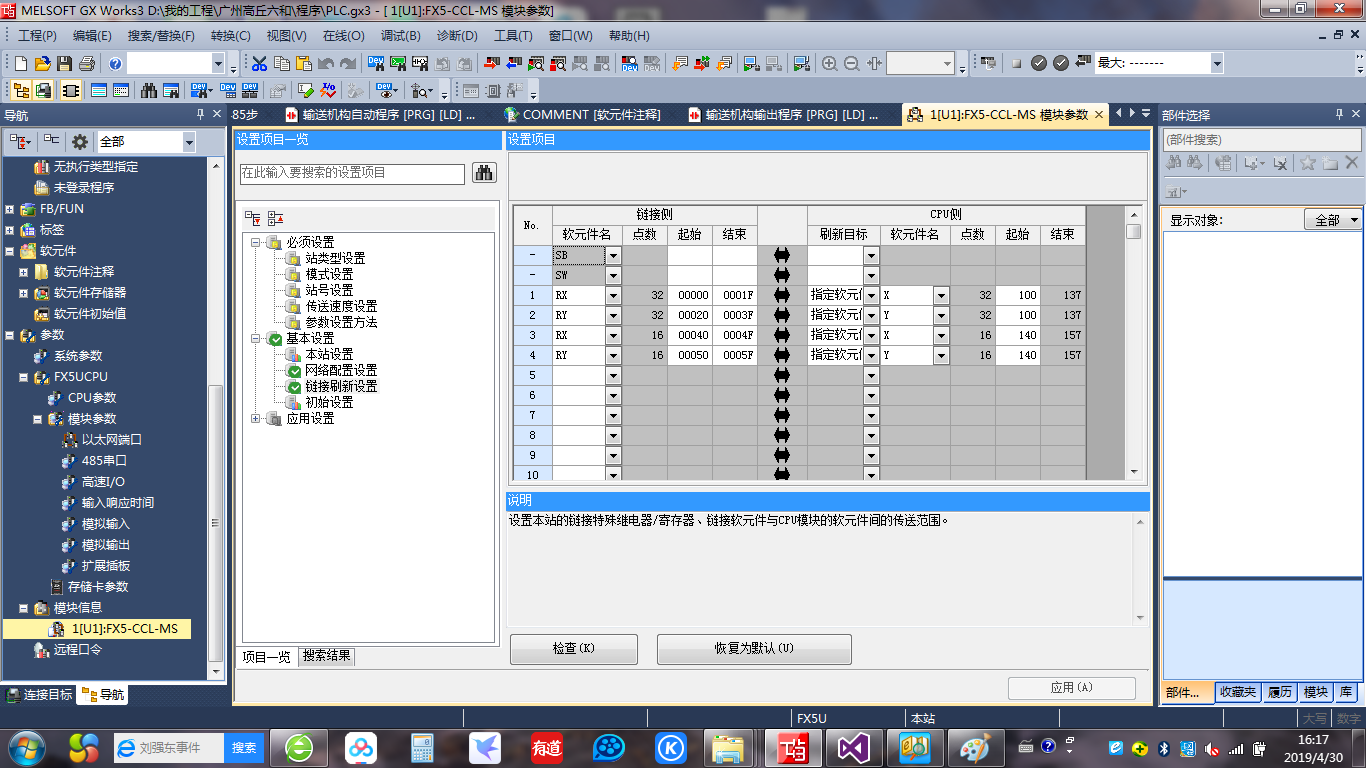Select 网络配置设置 in the settings tree

pos(341,370)
